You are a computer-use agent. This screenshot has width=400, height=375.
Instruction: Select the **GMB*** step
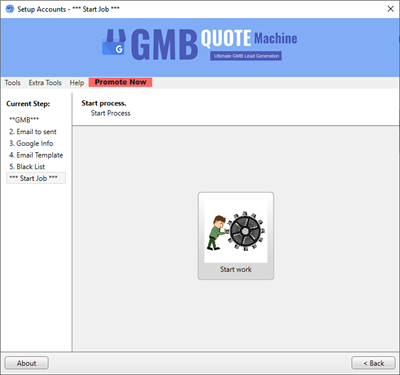point(24,120)
